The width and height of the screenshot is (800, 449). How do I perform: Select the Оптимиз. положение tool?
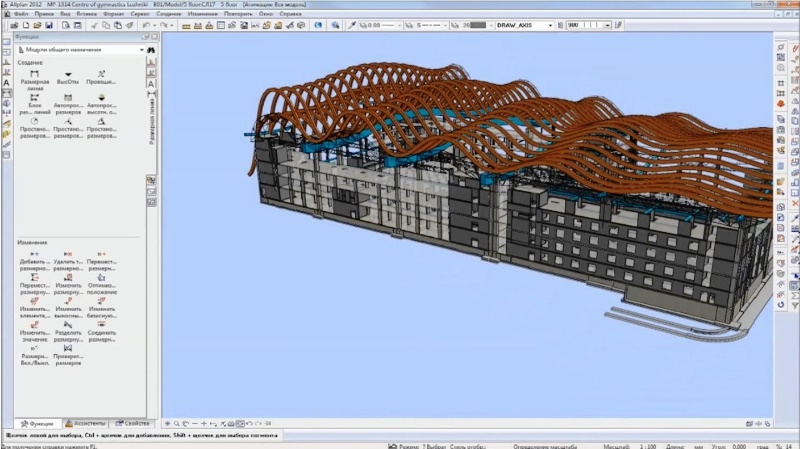coord(102,285)
